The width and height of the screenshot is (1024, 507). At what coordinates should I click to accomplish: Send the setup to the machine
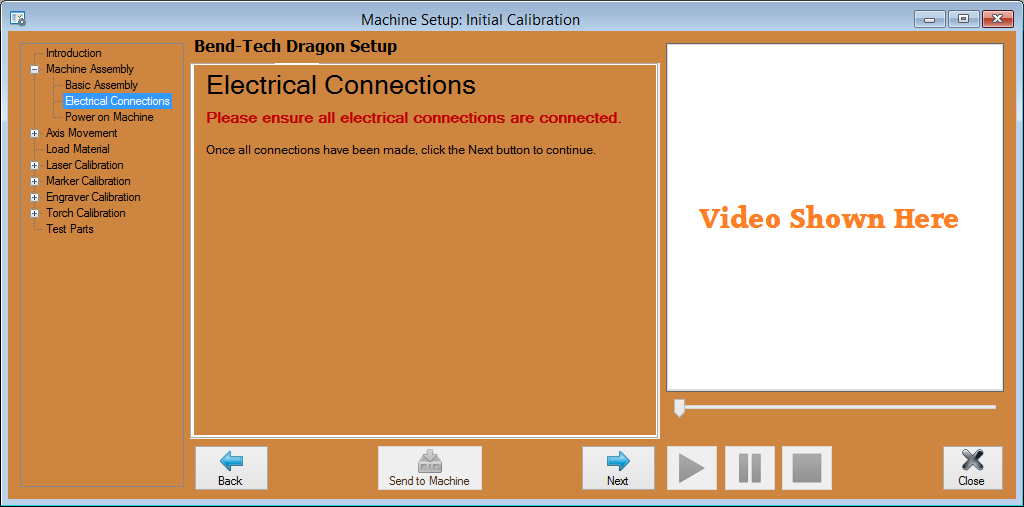(x=430, y=468)
